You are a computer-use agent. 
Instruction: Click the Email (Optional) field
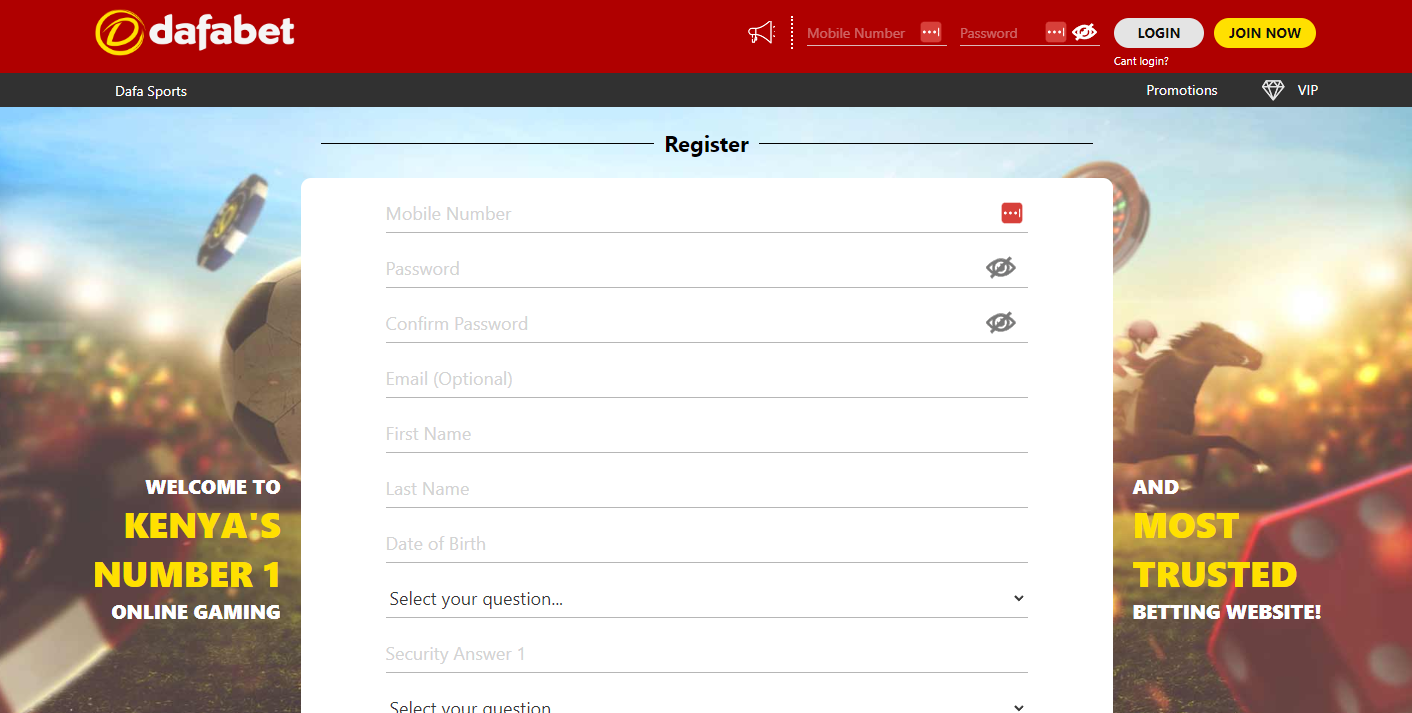pos(707,379)
